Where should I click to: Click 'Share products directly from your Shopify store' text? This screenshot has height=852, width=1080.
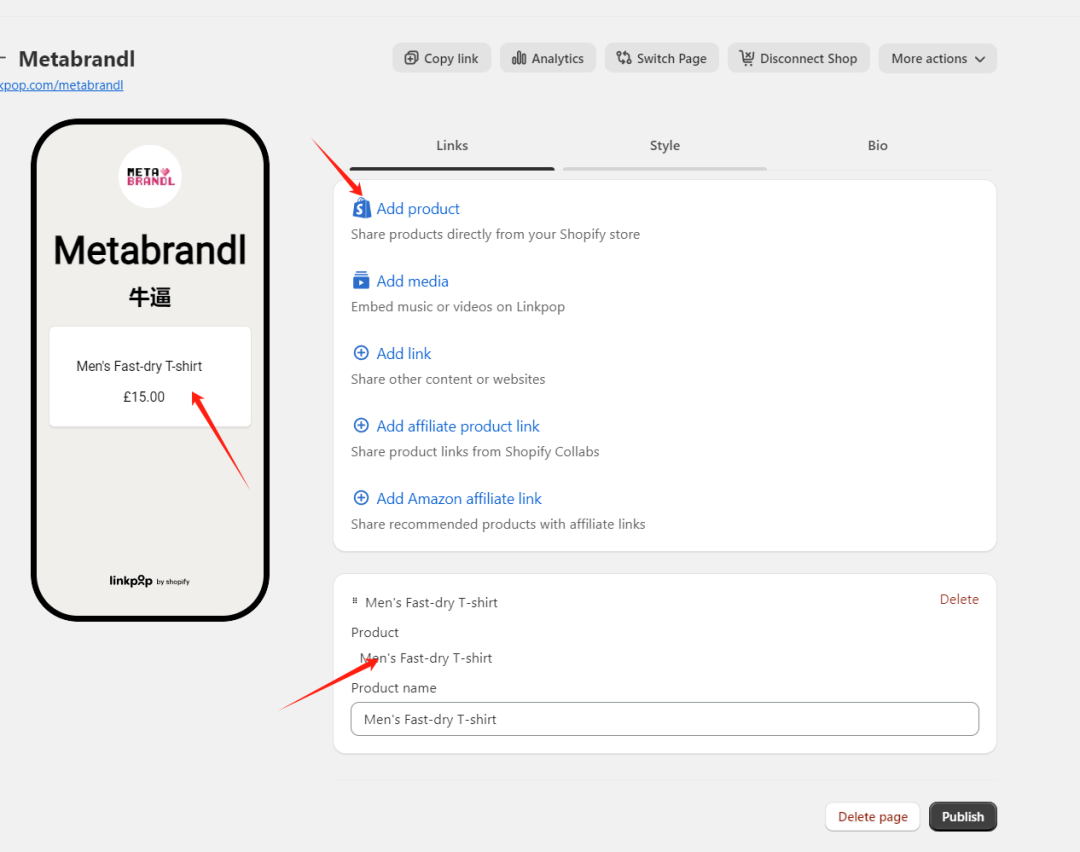coord(495,234)
